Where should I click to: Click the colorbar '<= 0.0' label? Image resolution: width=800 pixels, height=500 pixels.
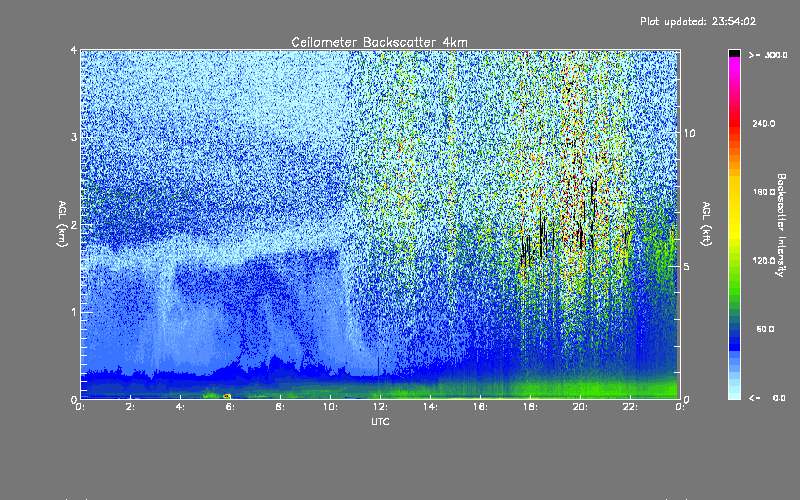(x=767, y=398)
